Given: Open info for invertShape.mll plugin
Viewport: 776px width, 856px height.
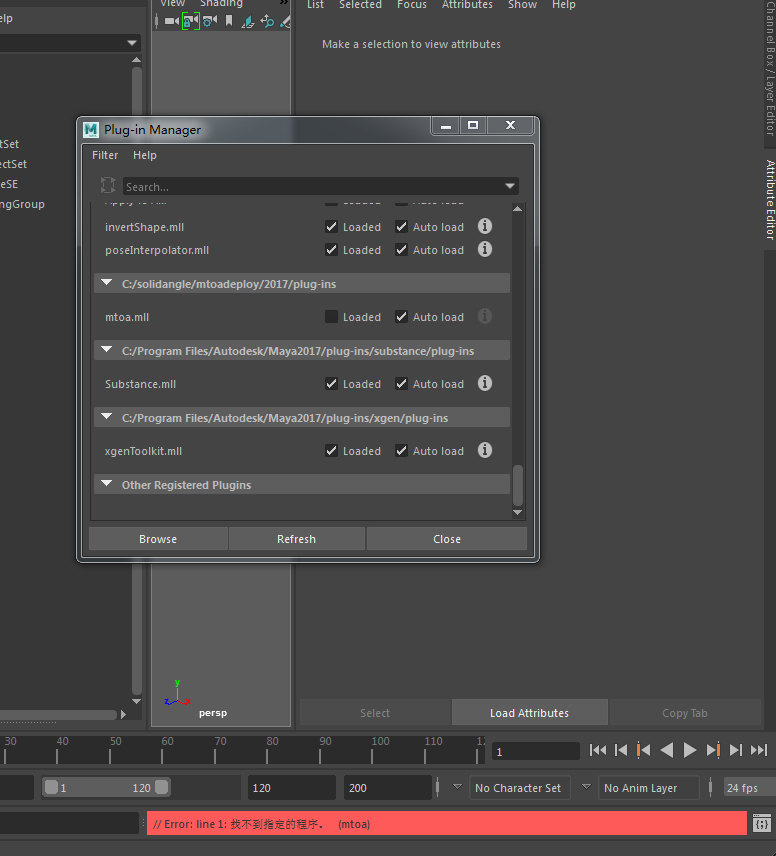Looking at the screenshot, I should click(485, 226).
